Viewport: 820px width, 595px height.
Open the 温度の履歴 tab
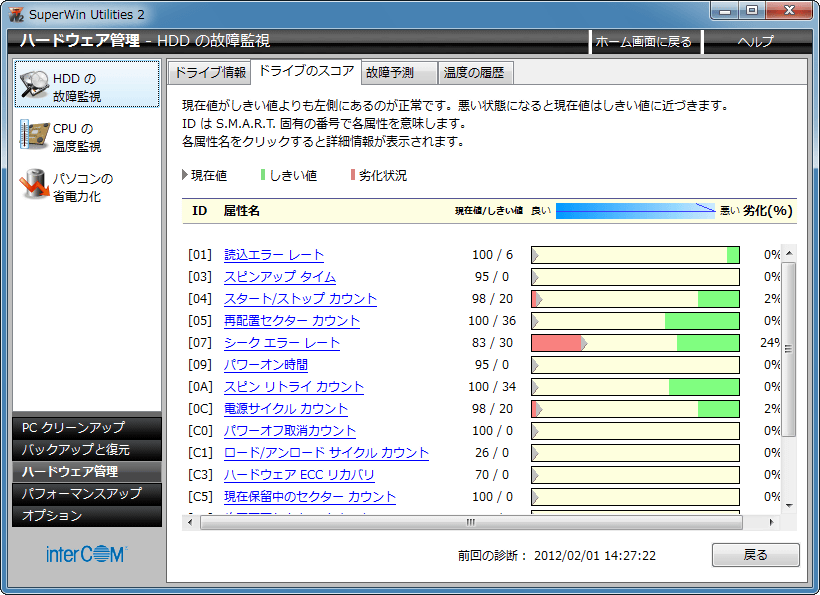tap(475, 72)
